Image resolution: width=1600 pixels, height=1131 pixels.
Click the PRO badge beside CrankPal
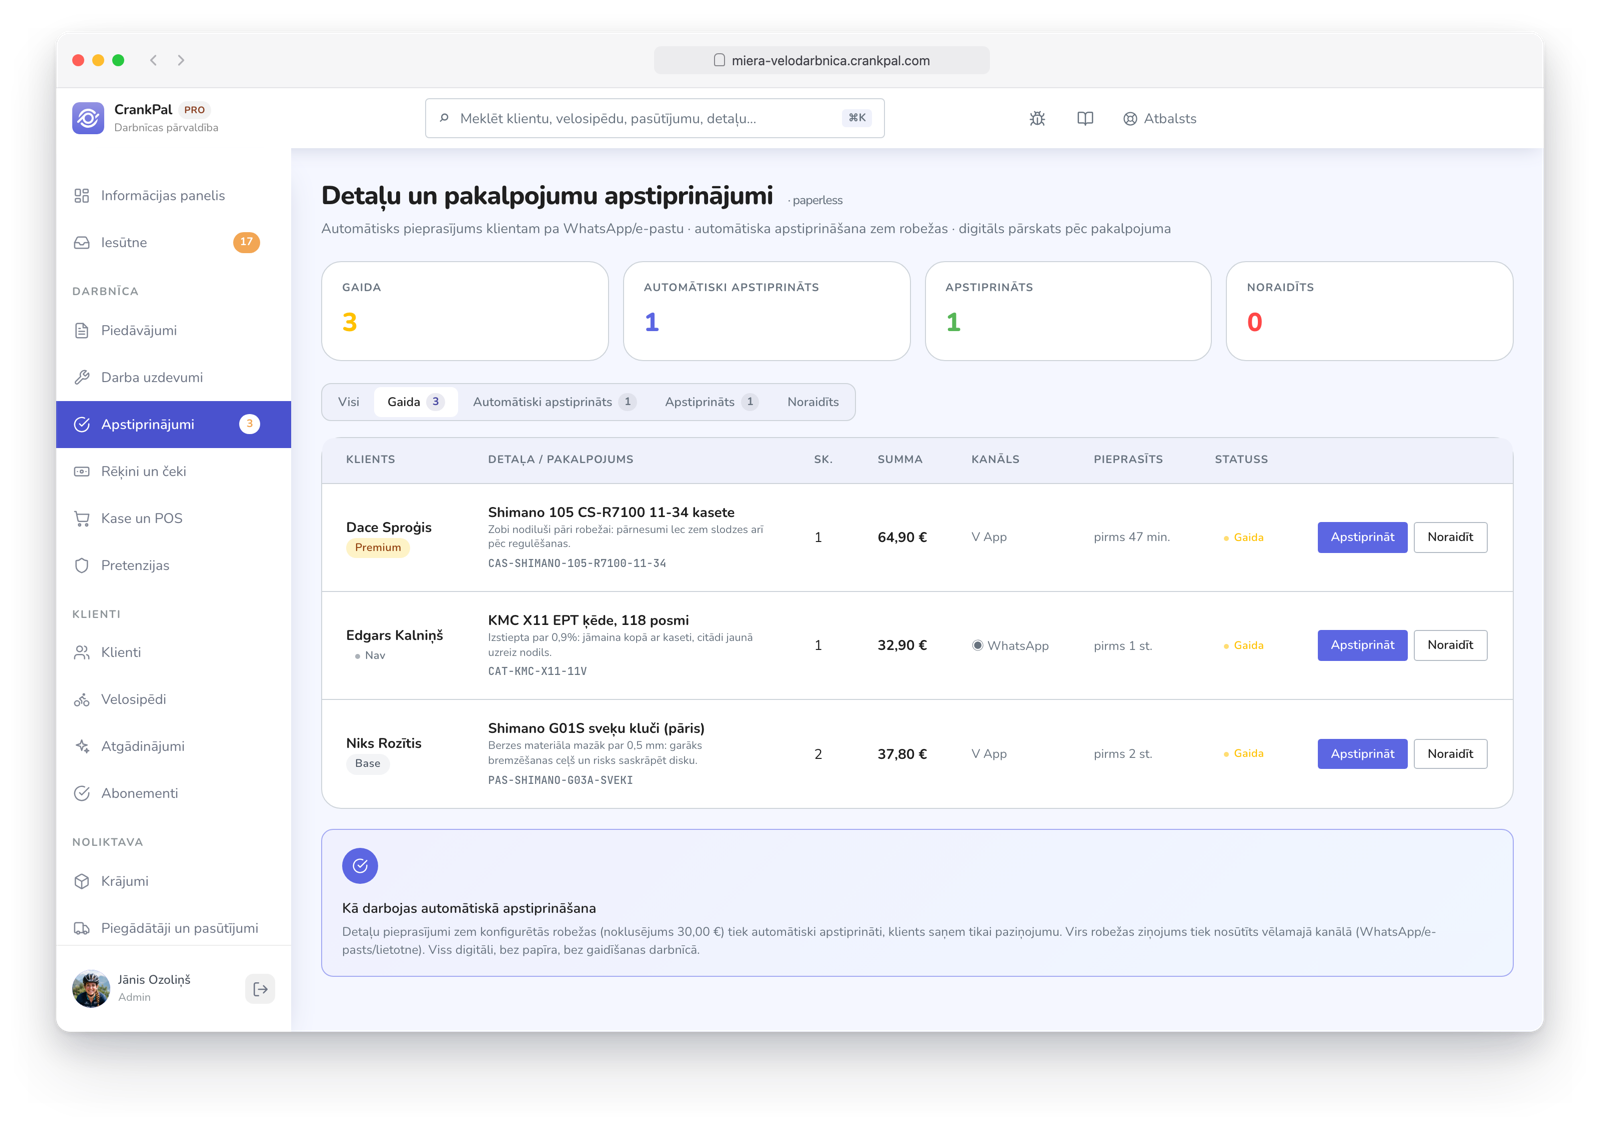point(194,110)
